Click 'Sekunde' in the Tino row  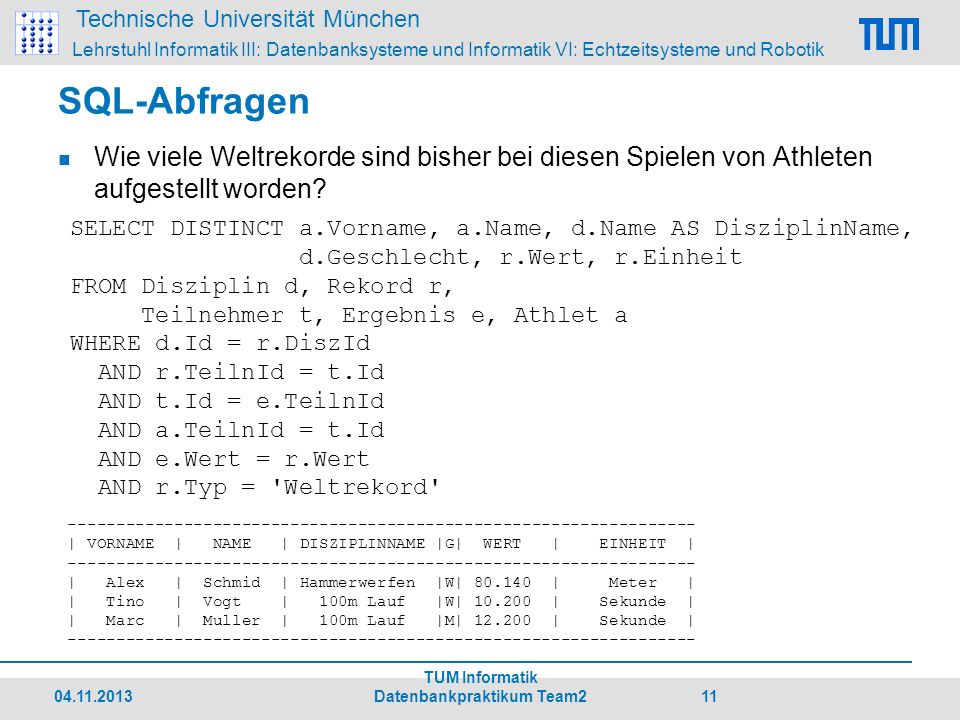pos(632,601)
